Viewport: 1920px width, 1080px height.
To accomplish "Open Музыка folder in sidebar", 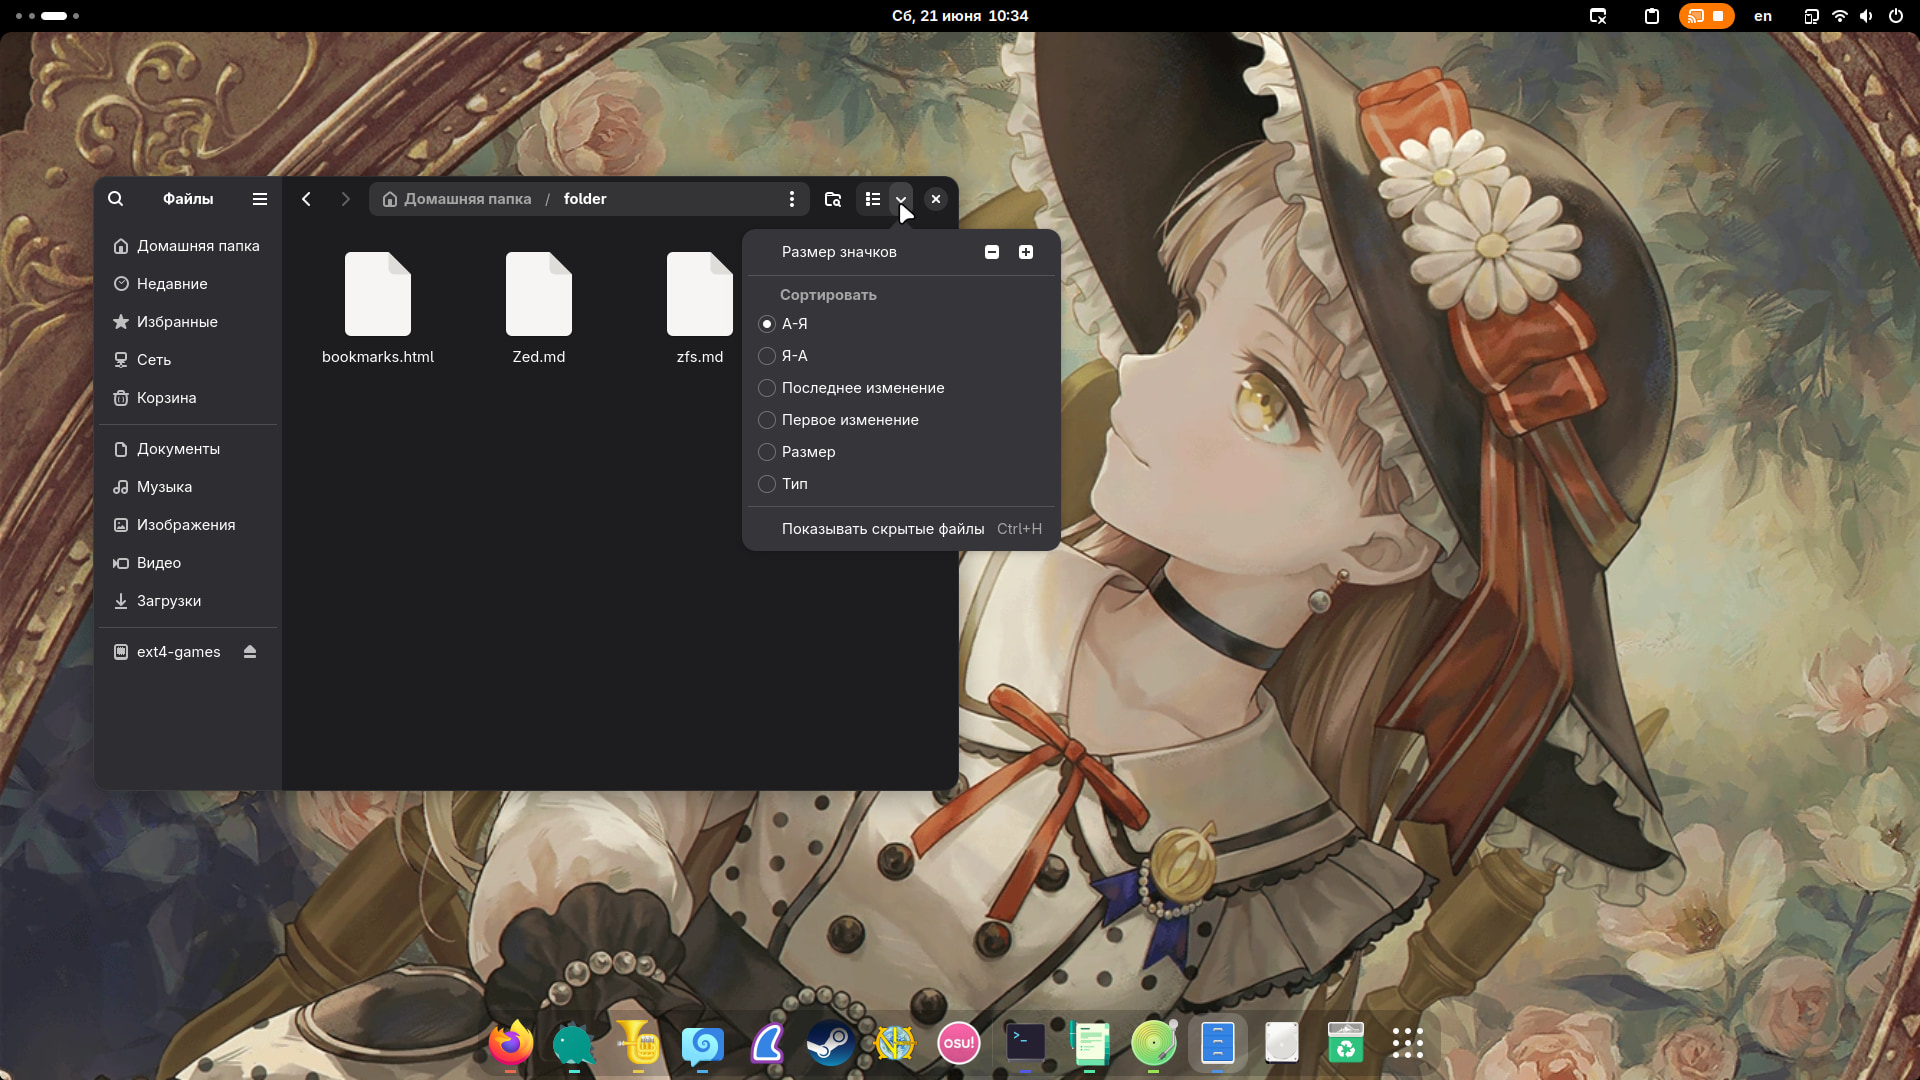I will pyautogui.click(x=188, y=487).
